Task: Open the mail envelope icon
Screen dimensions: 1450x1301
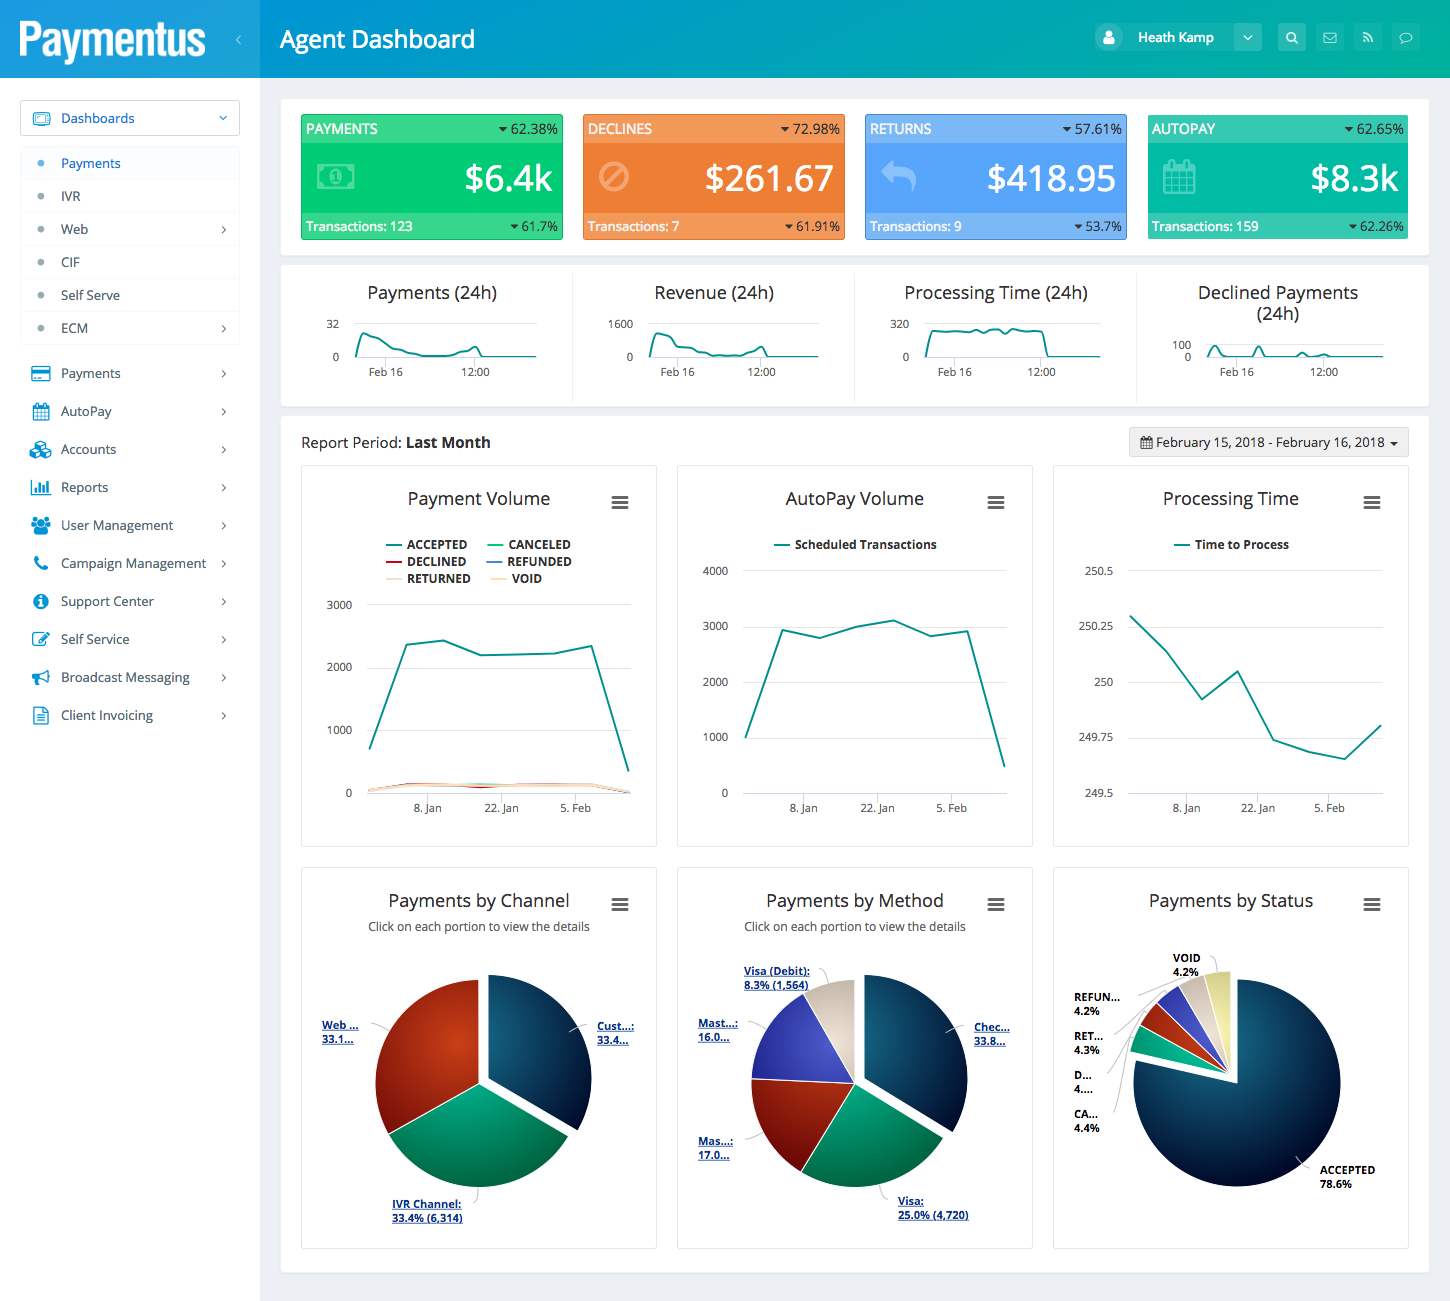Action: tap(1329, 38)
